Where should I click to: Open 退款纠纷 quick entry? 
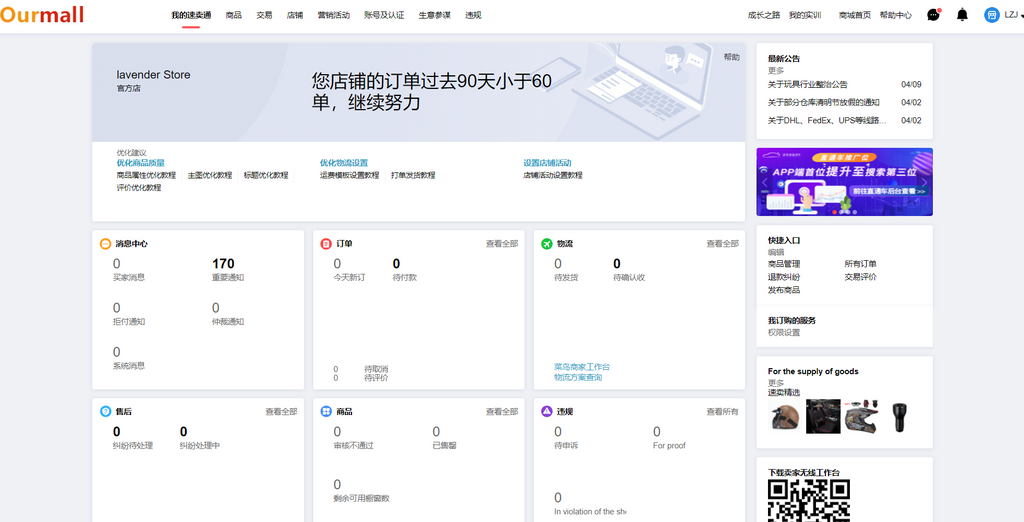point(784,277)
